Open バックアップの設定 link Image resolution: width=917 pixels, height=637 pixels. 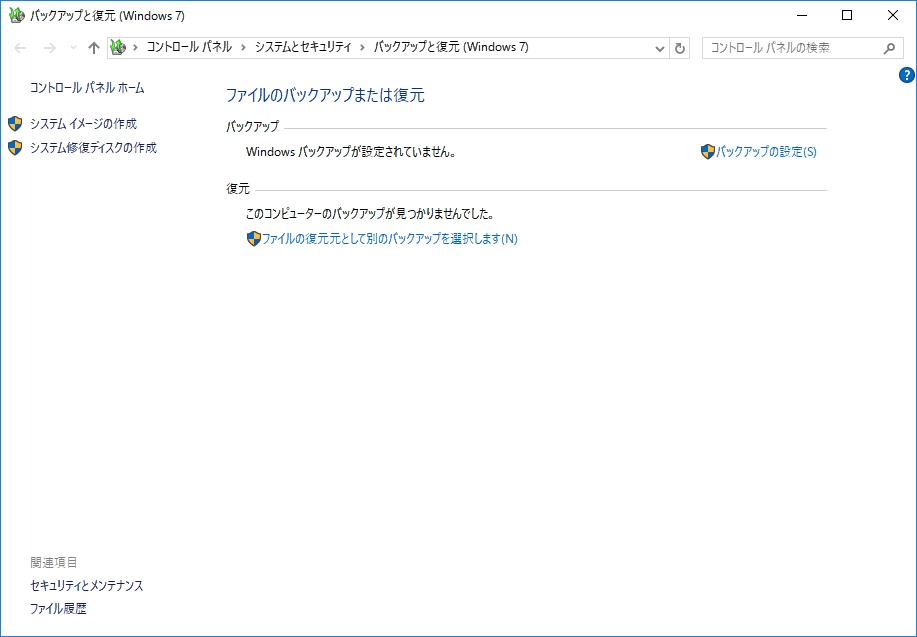pyautogui.click(x=767, y=150)
